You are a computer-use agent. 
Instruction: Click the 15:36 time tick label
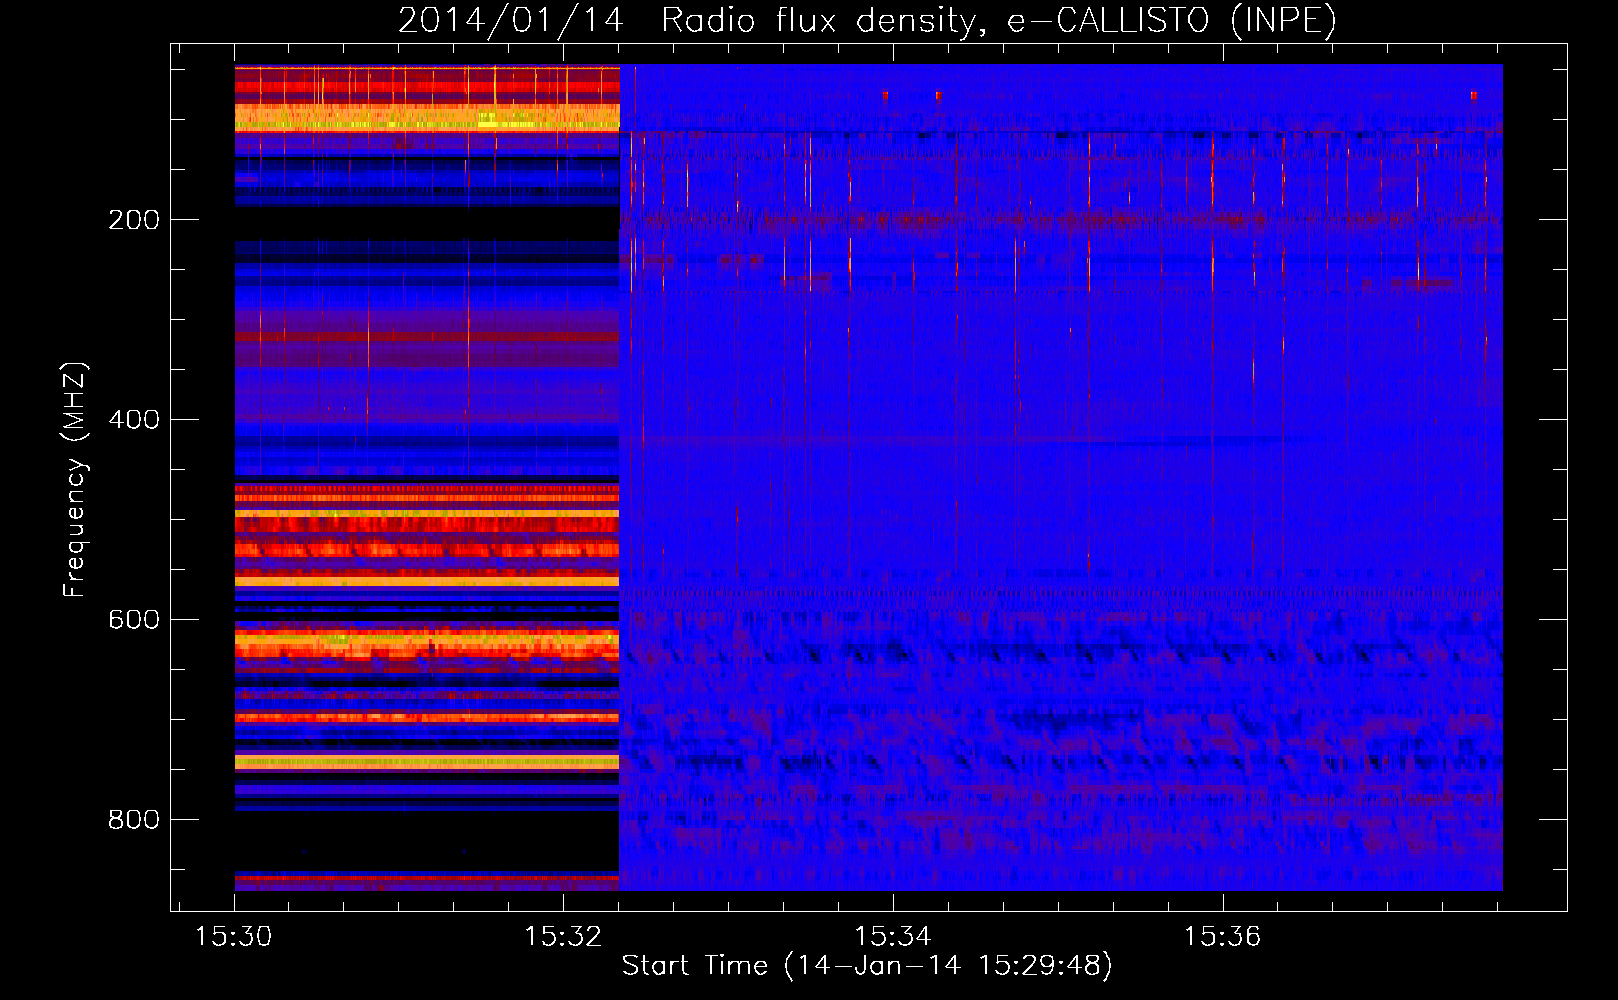[x=1223, y=936]
